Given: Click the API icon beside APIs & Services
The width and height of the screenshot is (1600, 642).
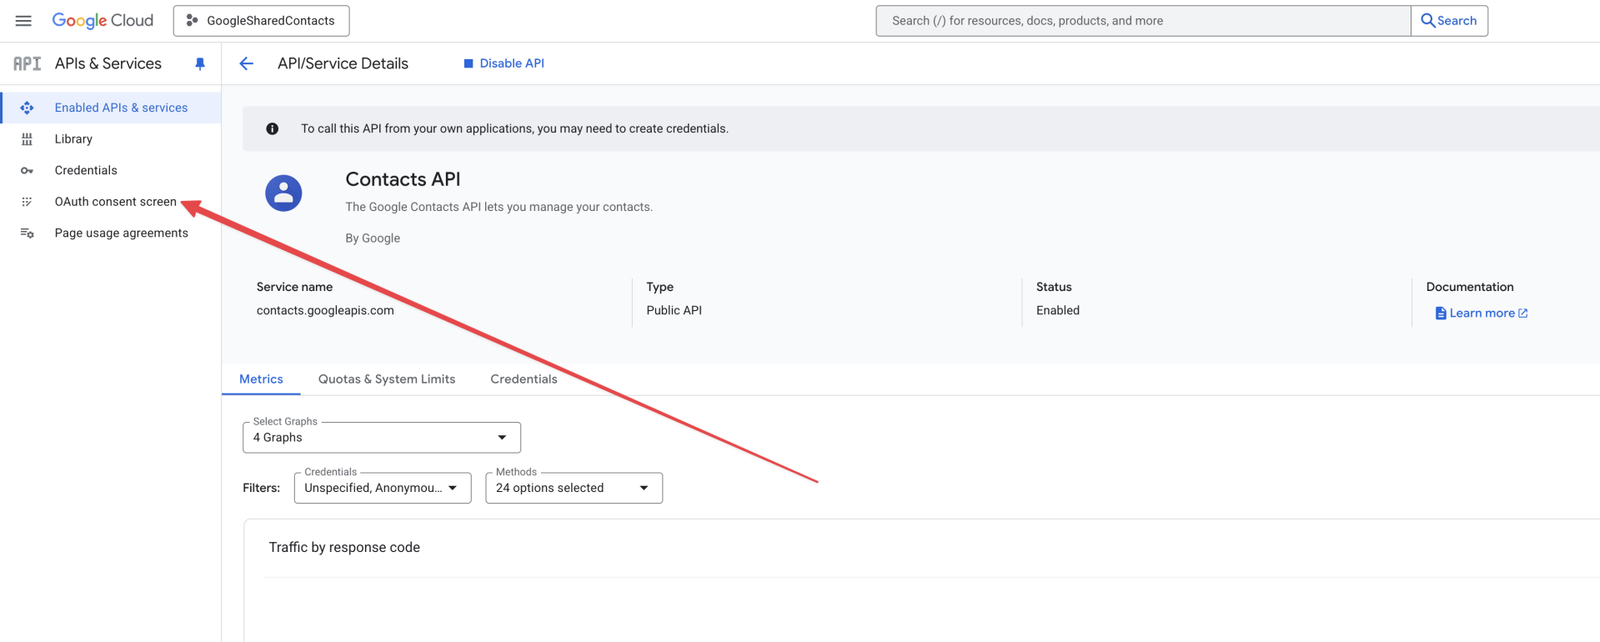Looking at the screenshot, I should tap(27, 63).
